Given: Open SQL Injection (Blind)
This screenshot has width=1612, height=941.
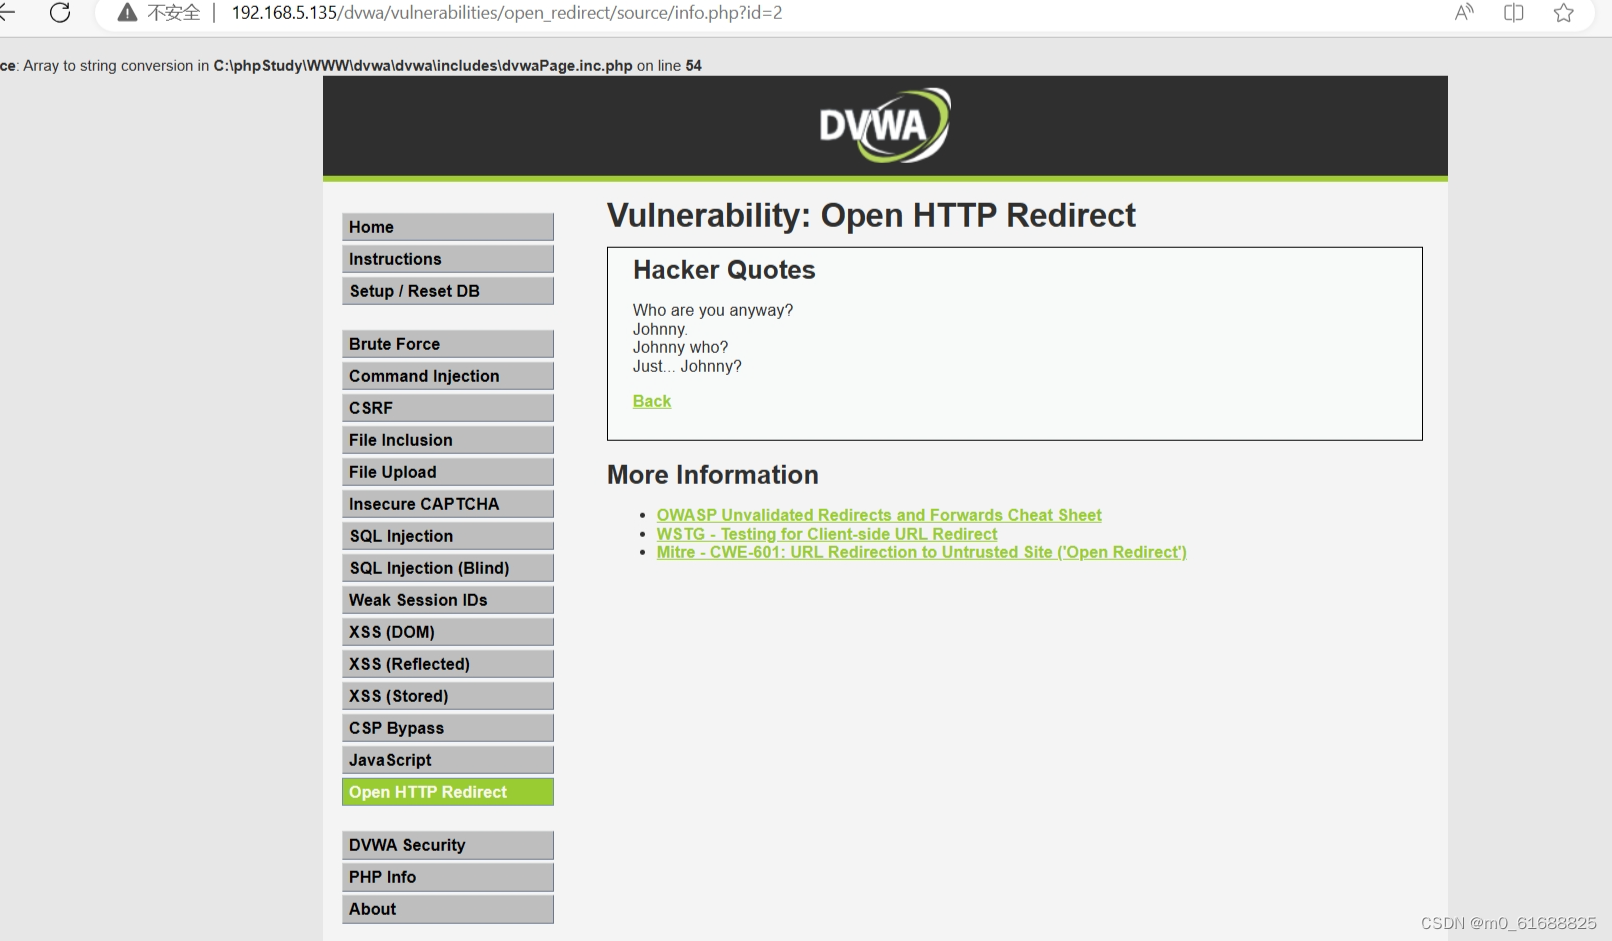Looking at the screenshot, I should pos(447,567).
